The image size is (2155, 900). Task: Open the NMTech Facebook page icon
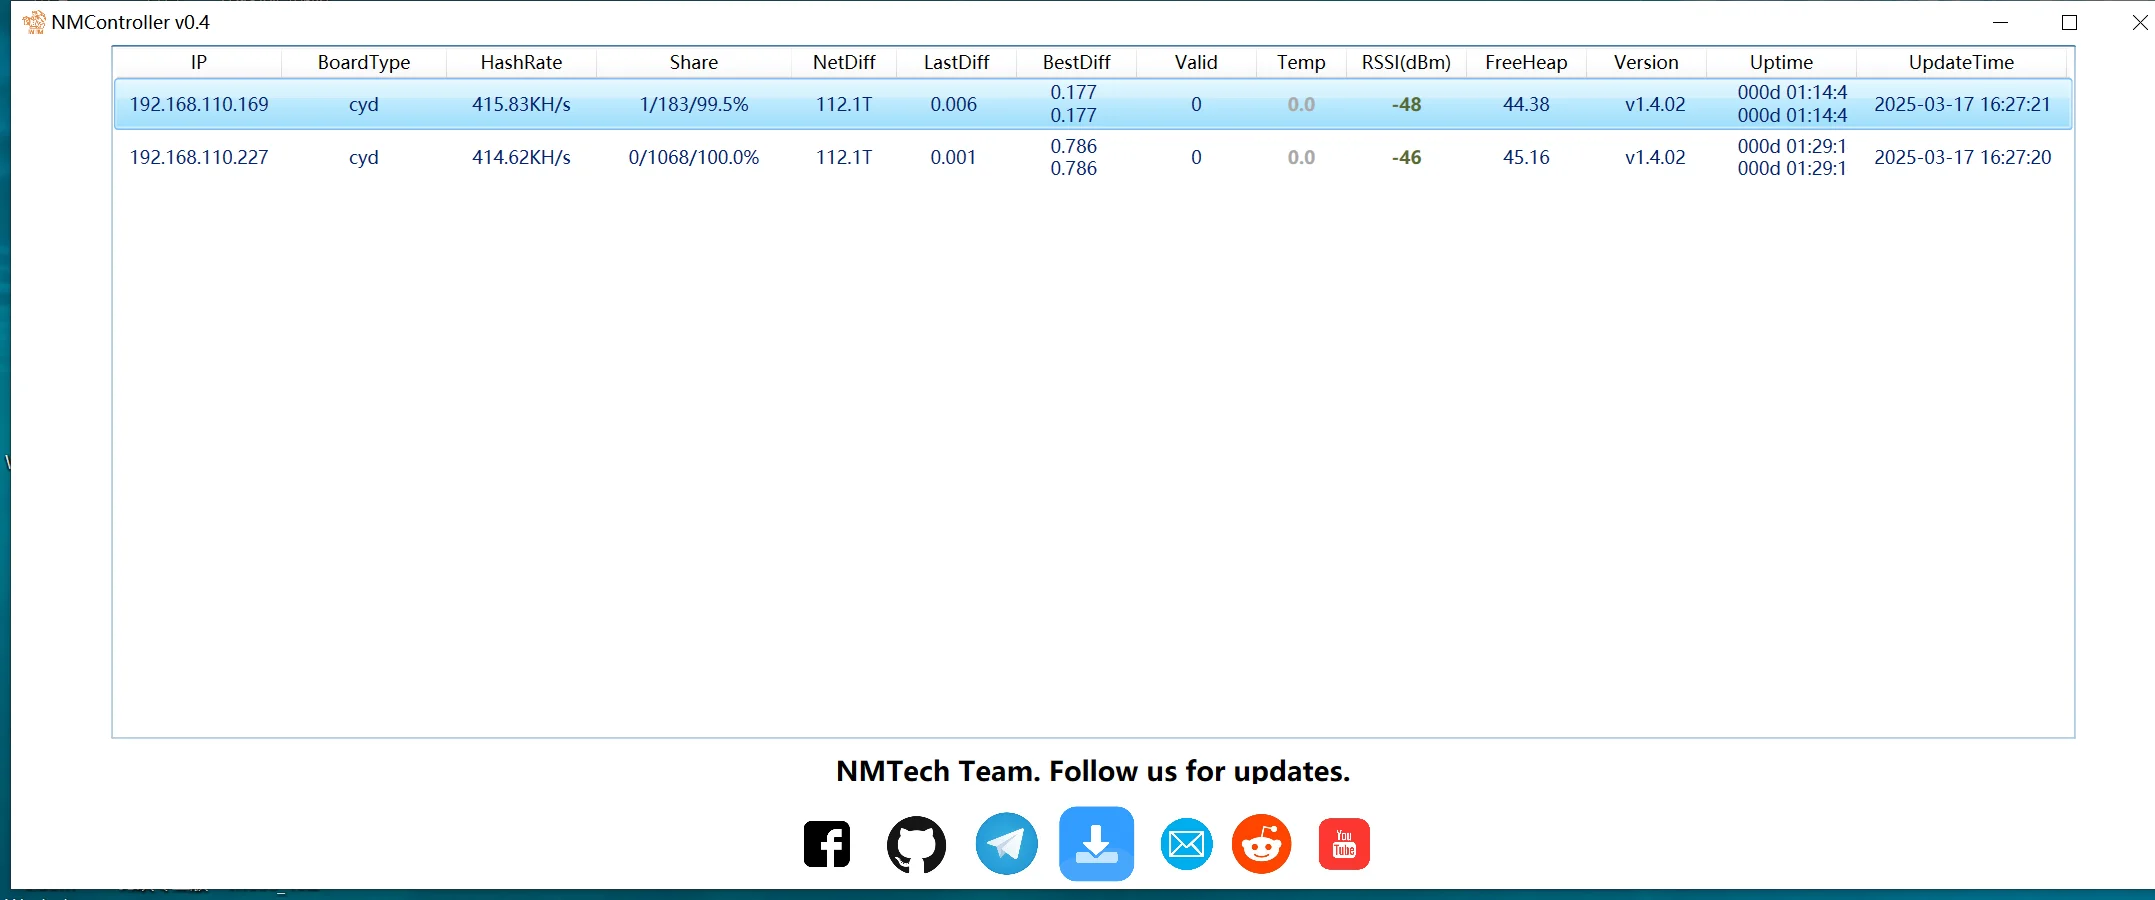827,844
